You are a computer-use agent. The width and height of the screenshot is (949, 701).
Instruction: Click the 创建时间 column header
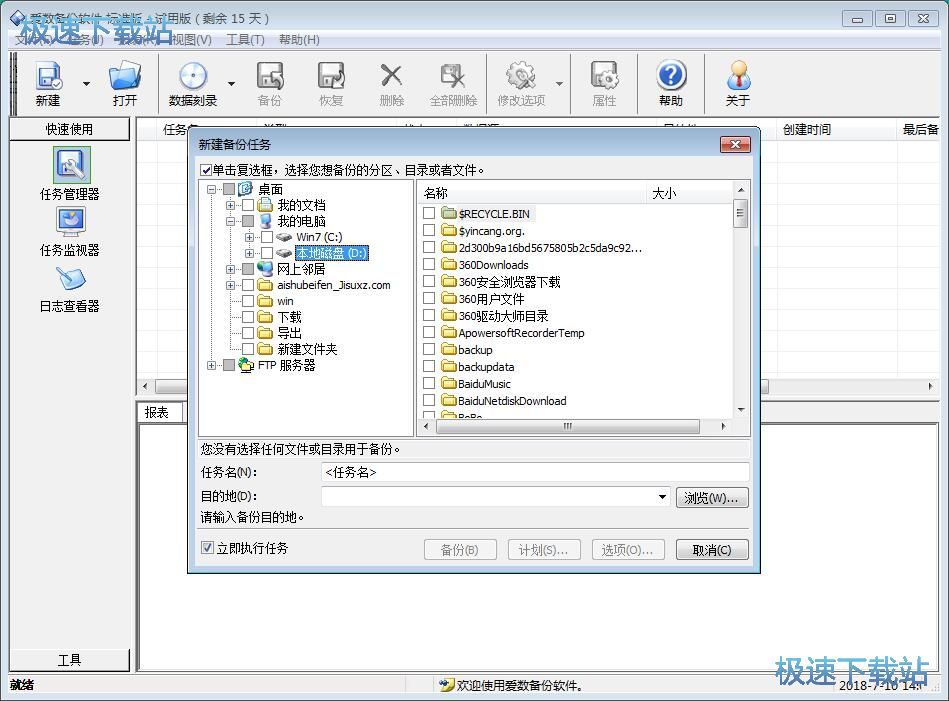coord(835,129)
